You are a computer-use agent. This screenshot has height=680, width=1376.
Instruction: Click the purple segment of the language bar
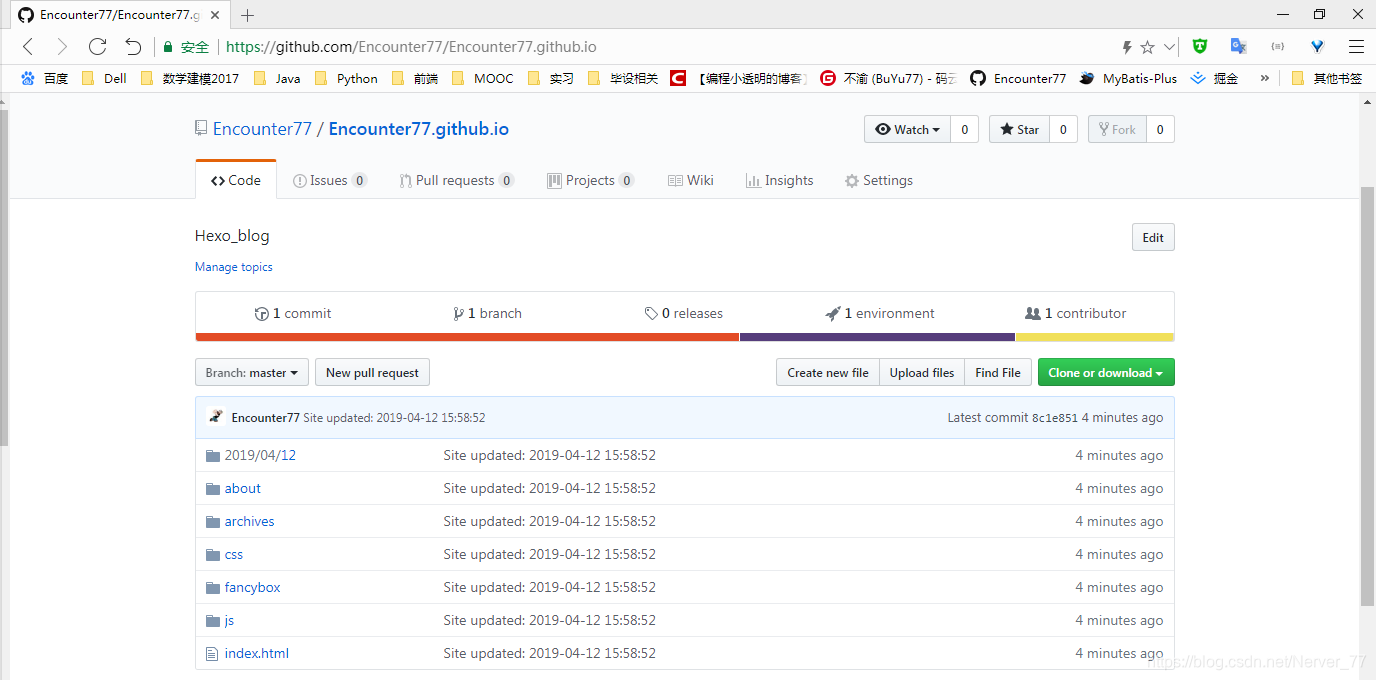tap(877, 337)
